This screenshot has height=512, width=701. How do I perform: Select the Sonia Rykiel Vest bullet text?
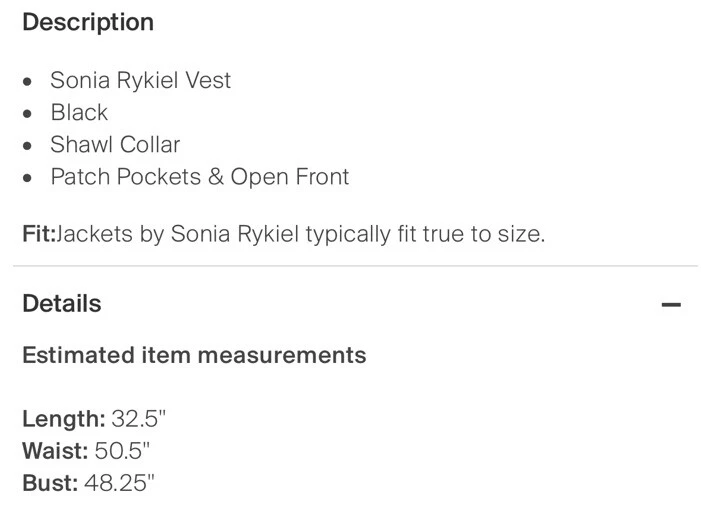(x=140, y=80)
